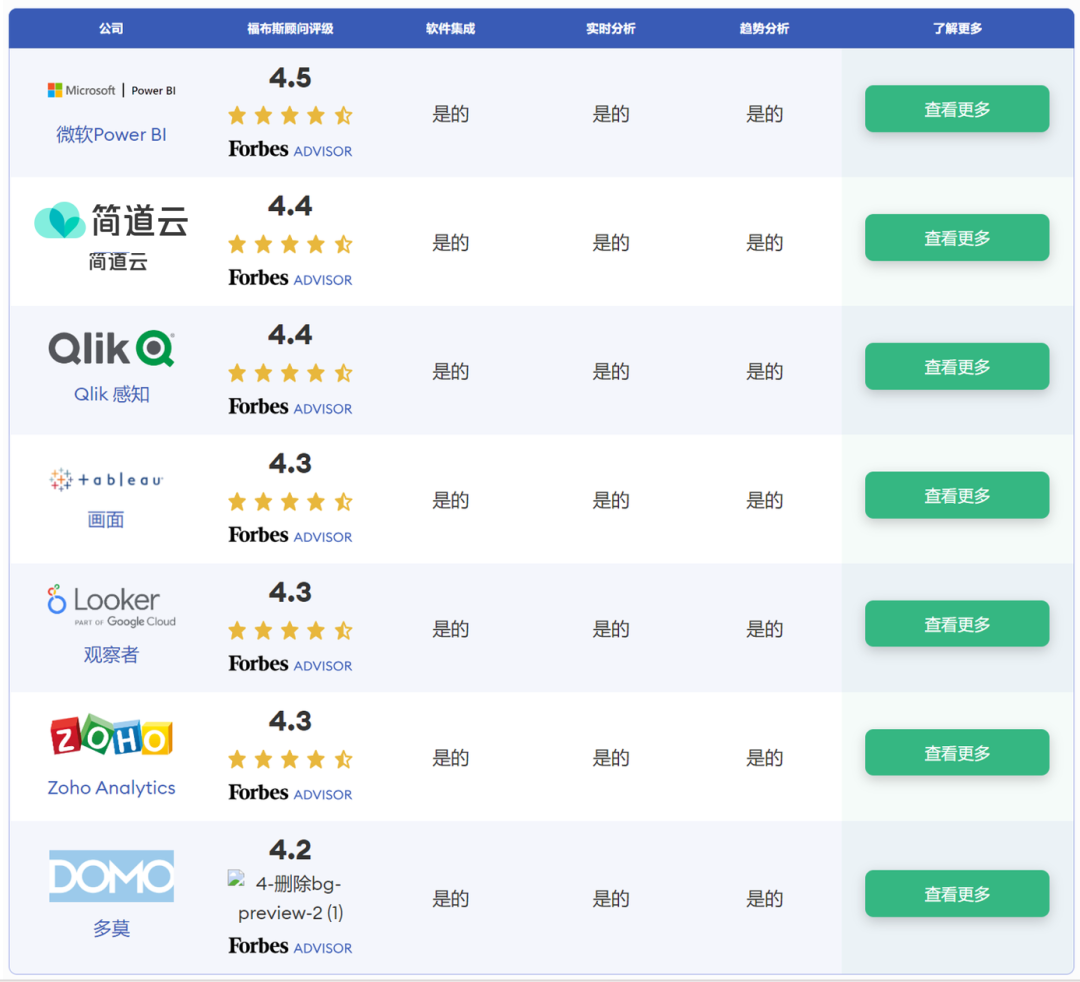Click the Tableau logo
Image resolution: width=1080 pixels, height=982 pixels.
(x=106, y=479)
